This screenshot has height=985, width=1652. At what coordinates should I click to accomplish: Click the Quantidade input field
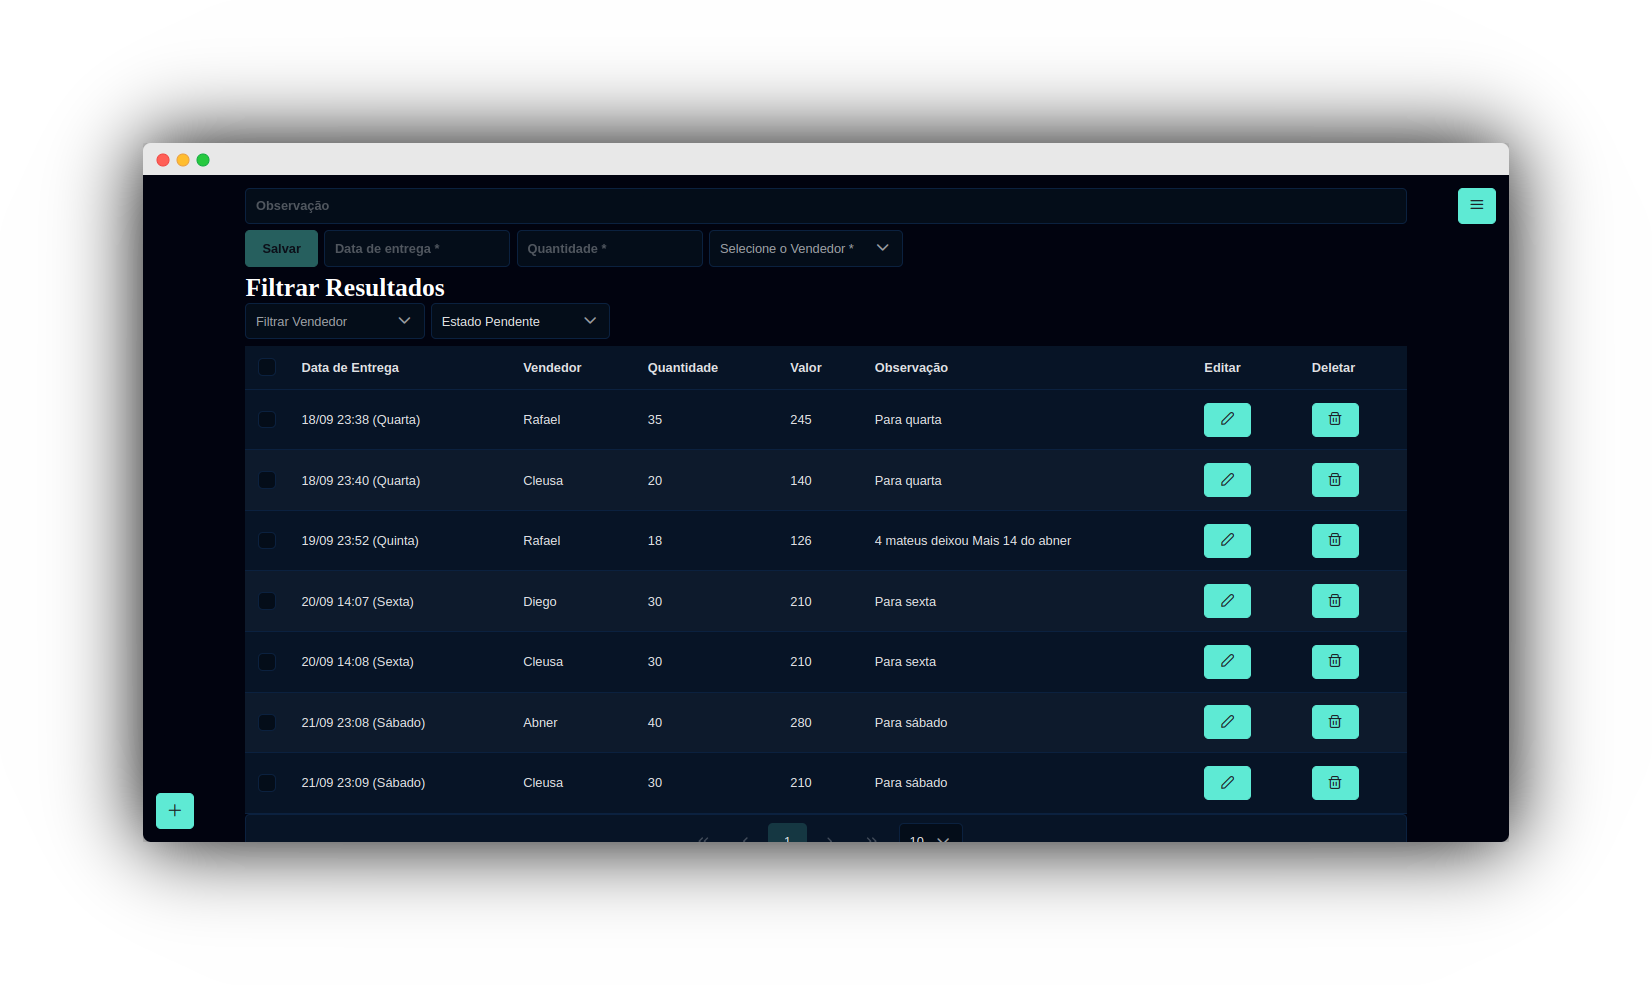click(x=609, y=249)
